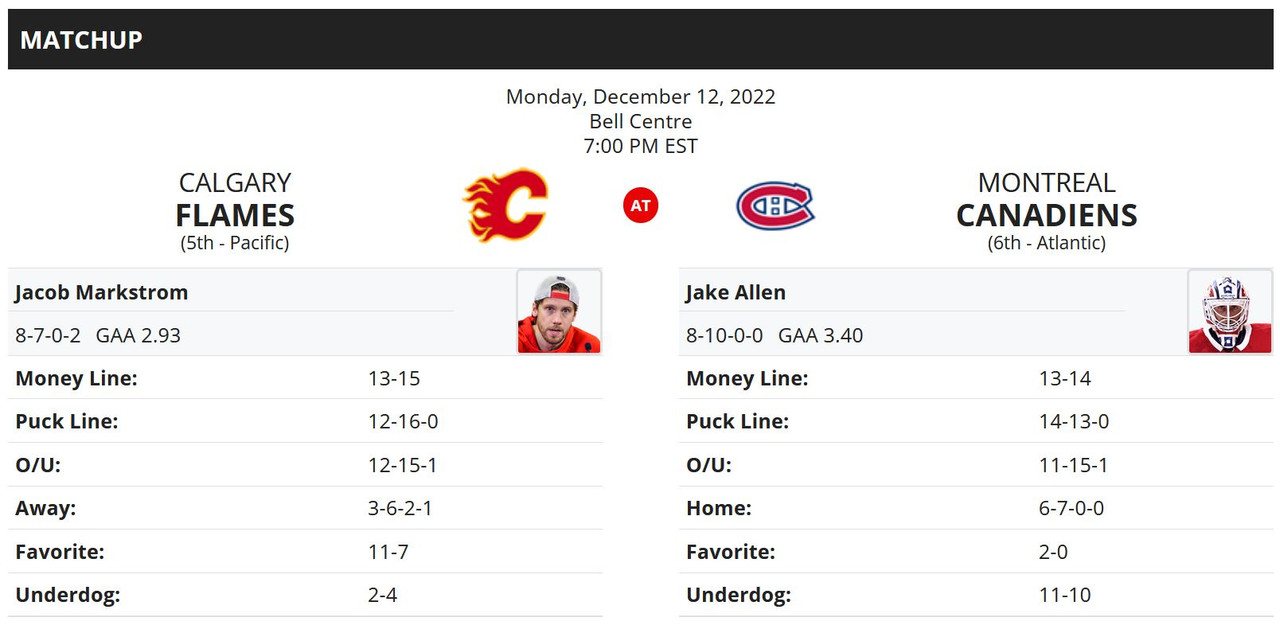This screenshot has width=1280, height=626.
Task: Click the Montreal Canadiens logo
Action: [775, 206]
